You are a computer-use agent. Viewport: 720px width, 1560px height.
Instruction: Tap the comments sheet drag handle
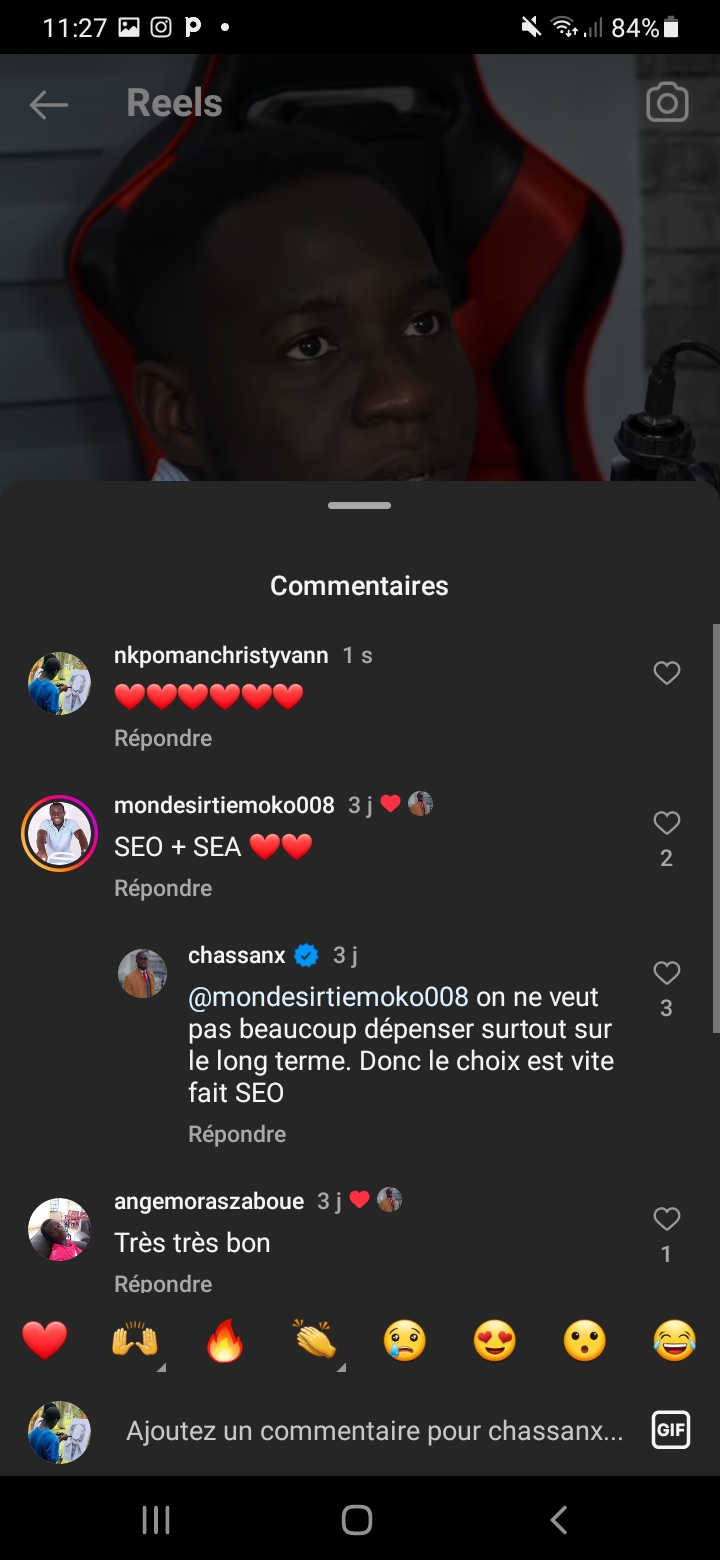point(359,506)
